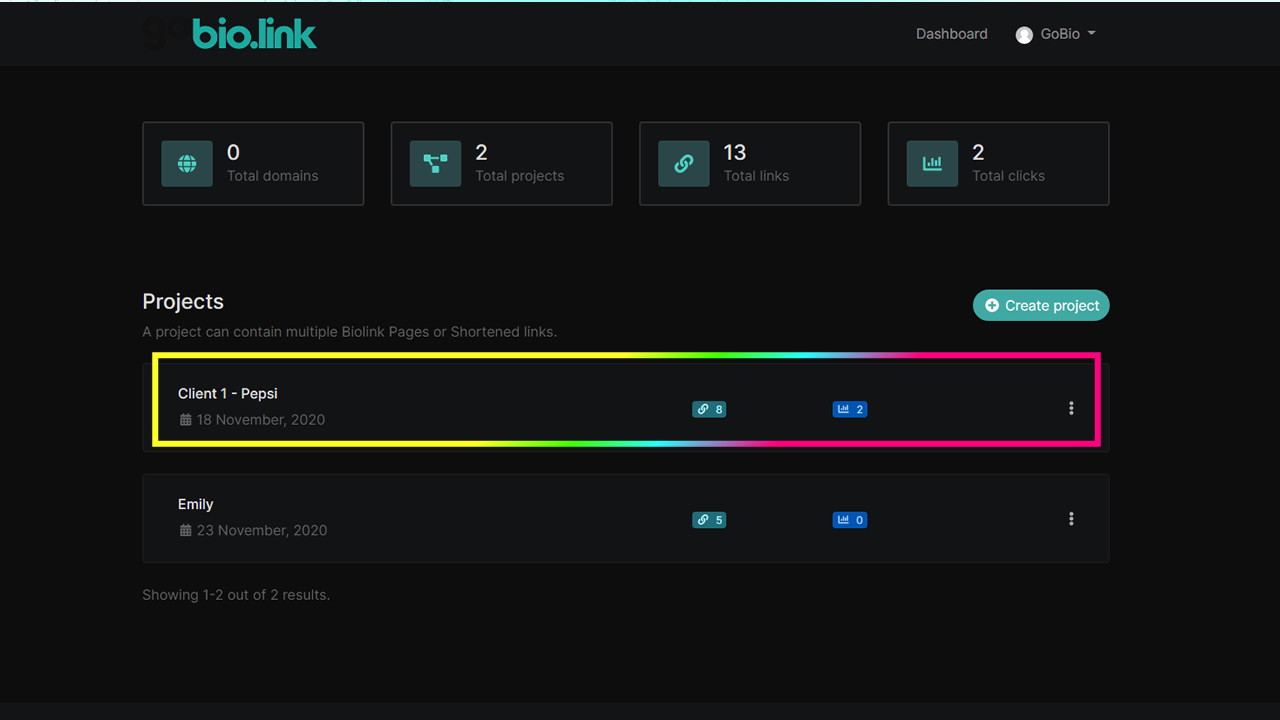Click the clicks badge showing 2 for Pepsi project

[x=849, y=409]
